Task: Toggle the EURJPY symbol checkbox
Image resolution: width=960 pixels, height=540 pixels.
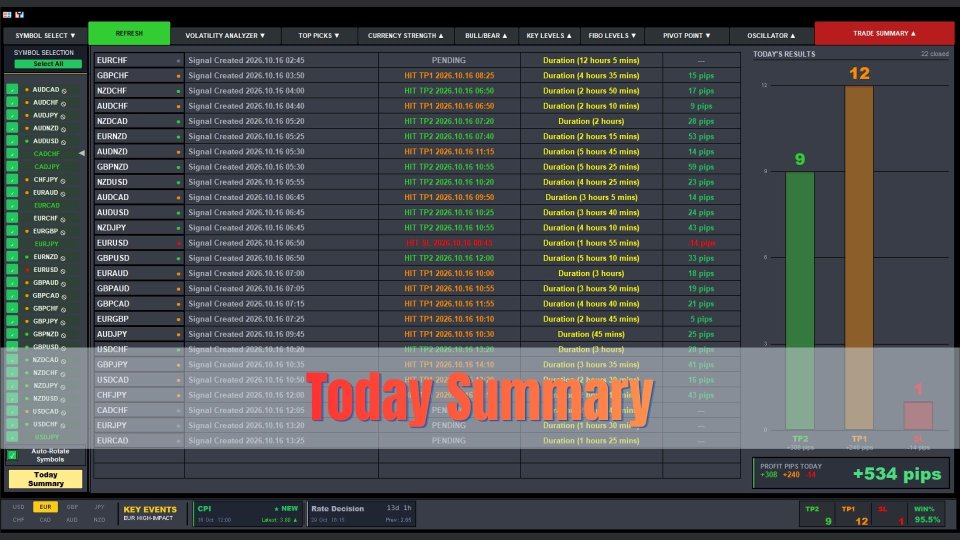Action: click(12, 244)
